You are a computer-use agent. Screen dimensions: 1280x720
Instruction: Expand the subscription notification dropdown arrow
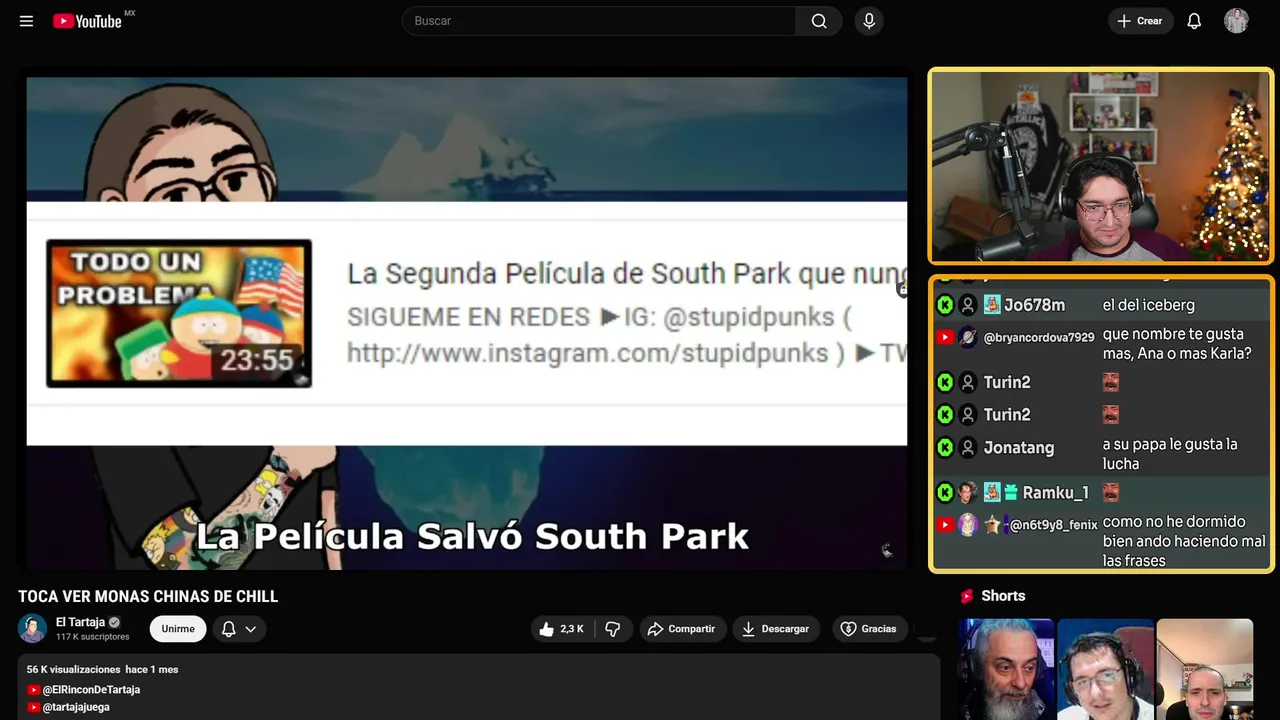[x=251, y=629]
